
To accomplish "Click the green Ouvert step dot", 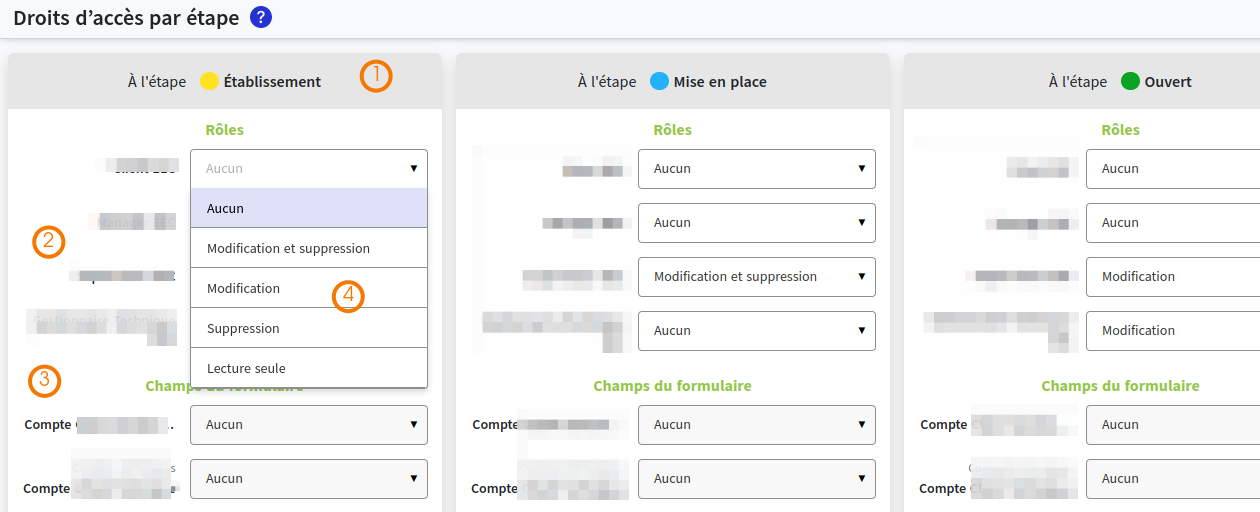I will (x=1130, y=82).
